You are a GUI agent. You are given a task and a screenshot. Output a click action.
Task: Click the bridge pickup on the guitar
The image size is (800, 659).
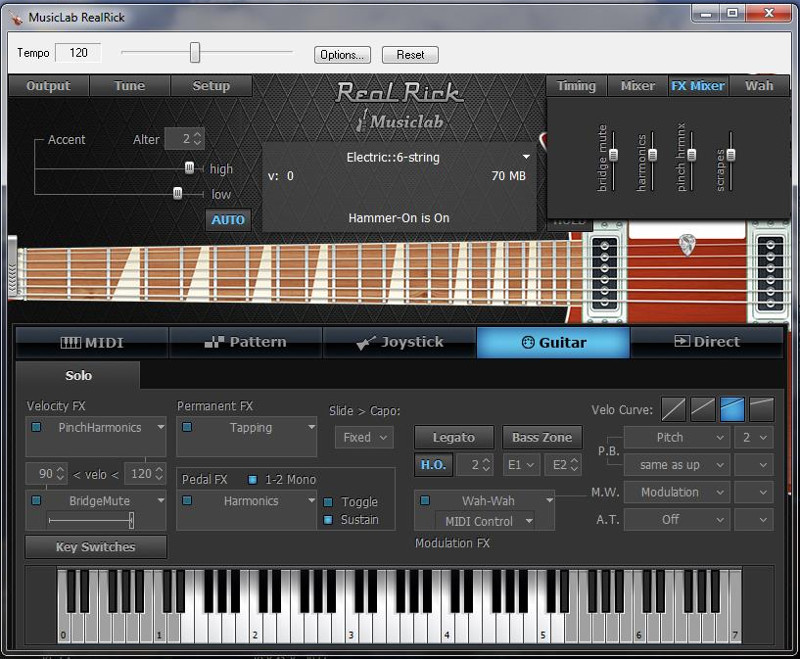tap(770, 273)
